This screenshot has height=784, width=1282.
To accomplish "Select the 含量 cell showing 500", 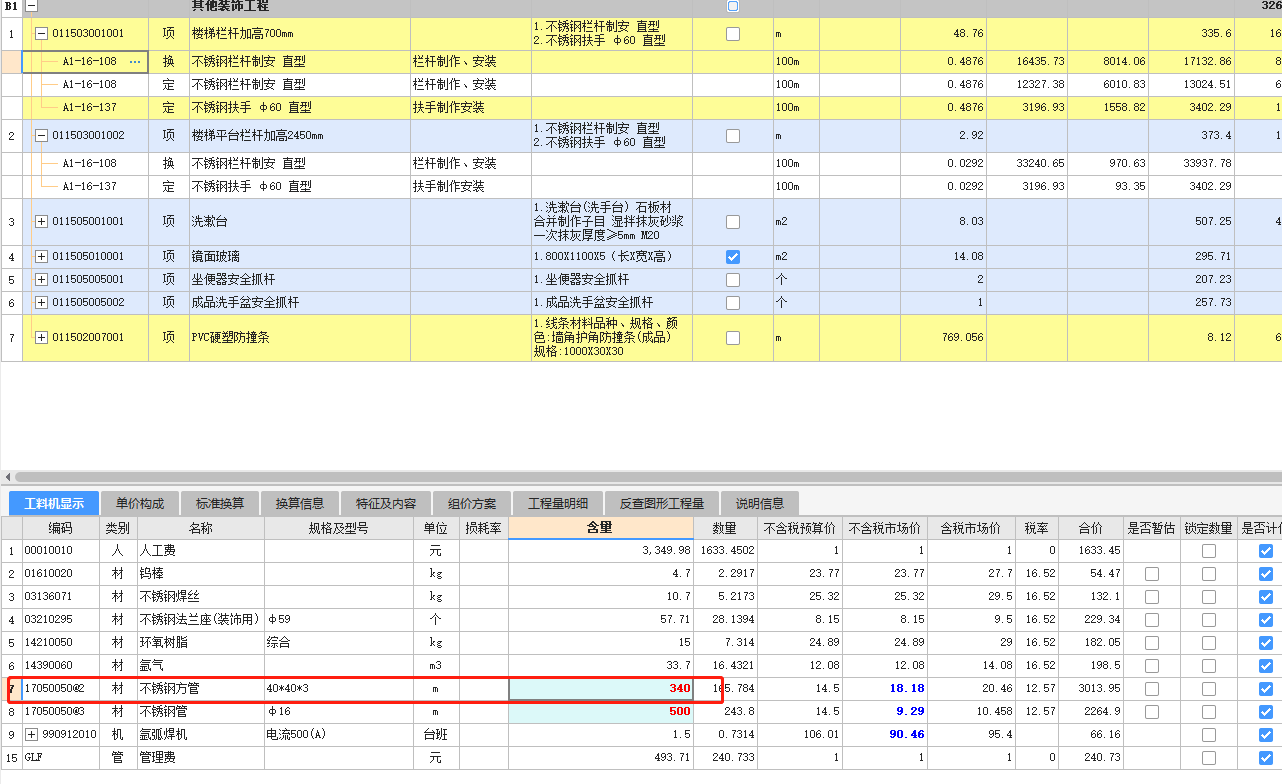I will [600, 712].
